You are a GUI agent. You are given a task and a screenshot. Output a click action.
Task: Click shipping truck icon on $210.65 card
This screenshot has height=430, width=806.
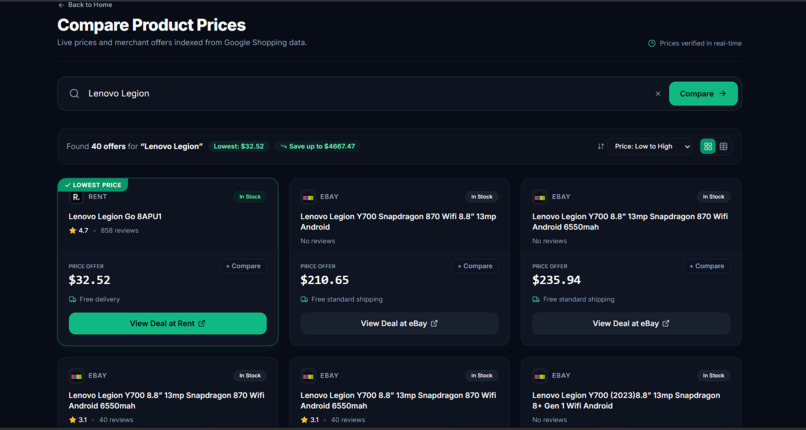pyautogui.click(x=304, y=299)
